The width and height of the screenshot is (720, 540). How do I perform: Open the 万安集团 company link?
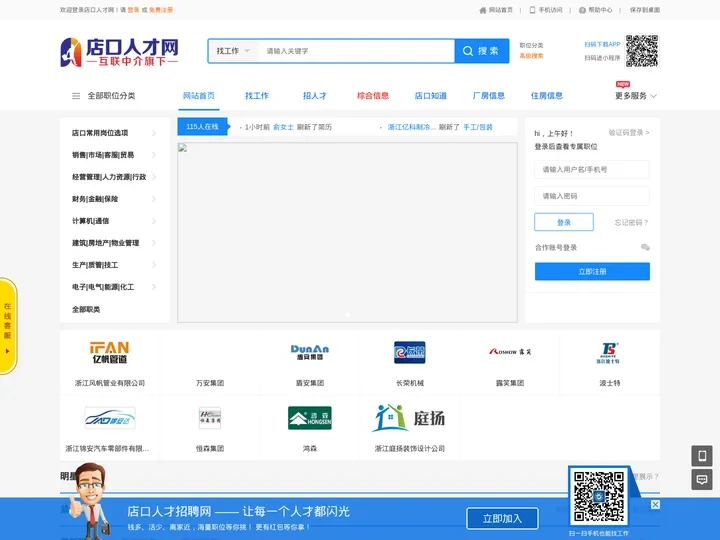pyautogui.click(x=210, y=383)
